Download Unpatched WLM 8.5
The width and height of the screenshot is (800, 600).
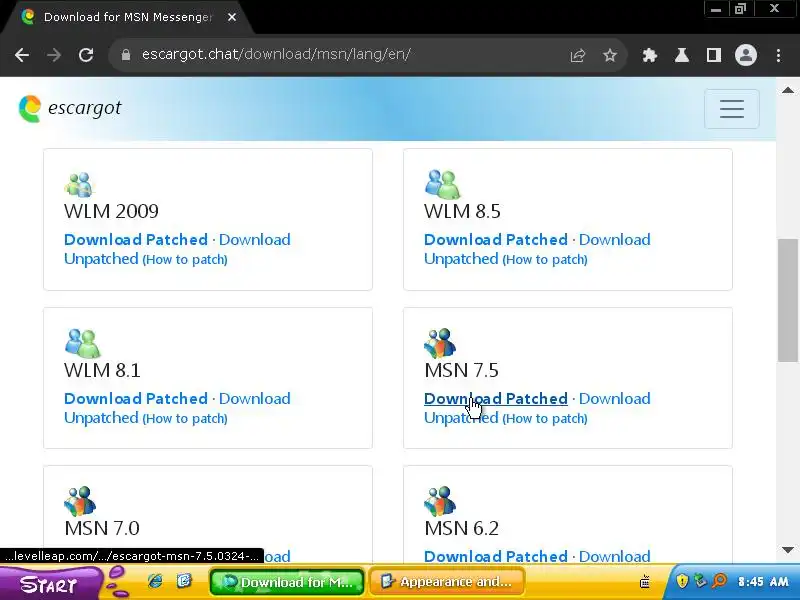click(x=537, y=249)
